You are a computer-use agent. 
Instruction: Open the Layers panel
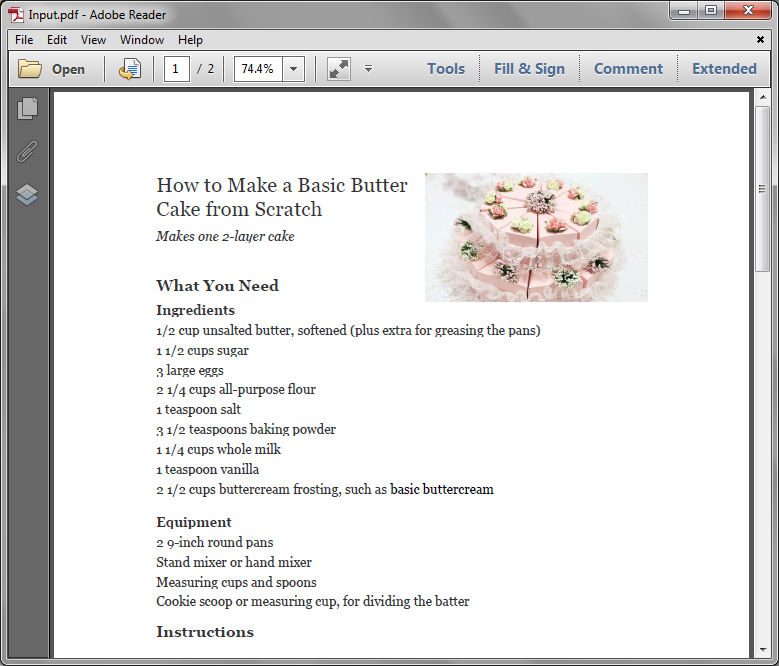[27, 195]
